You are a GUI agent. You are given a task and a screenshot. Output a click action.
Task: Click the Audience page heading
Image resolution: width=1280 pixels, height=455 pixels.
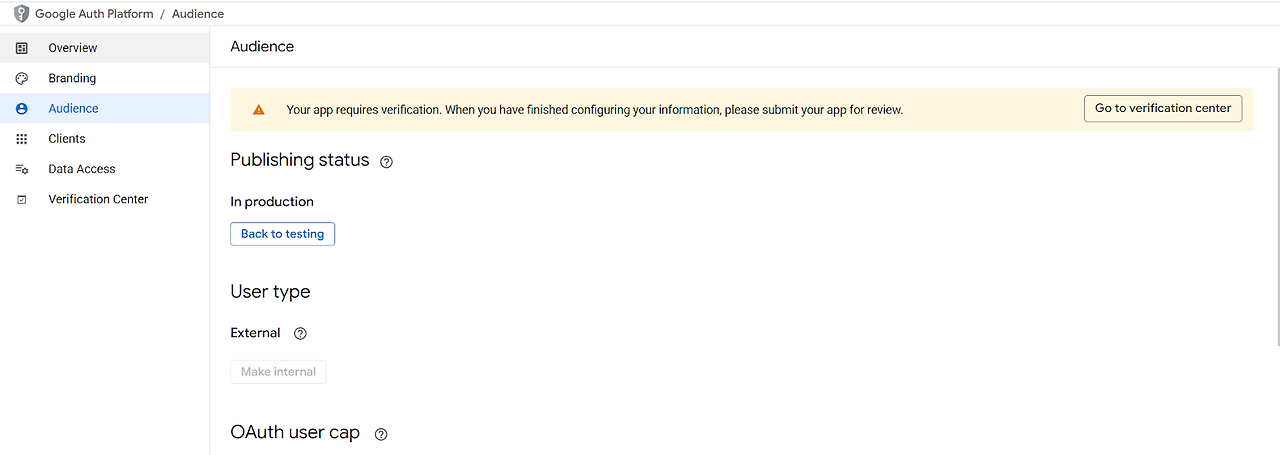262,46
